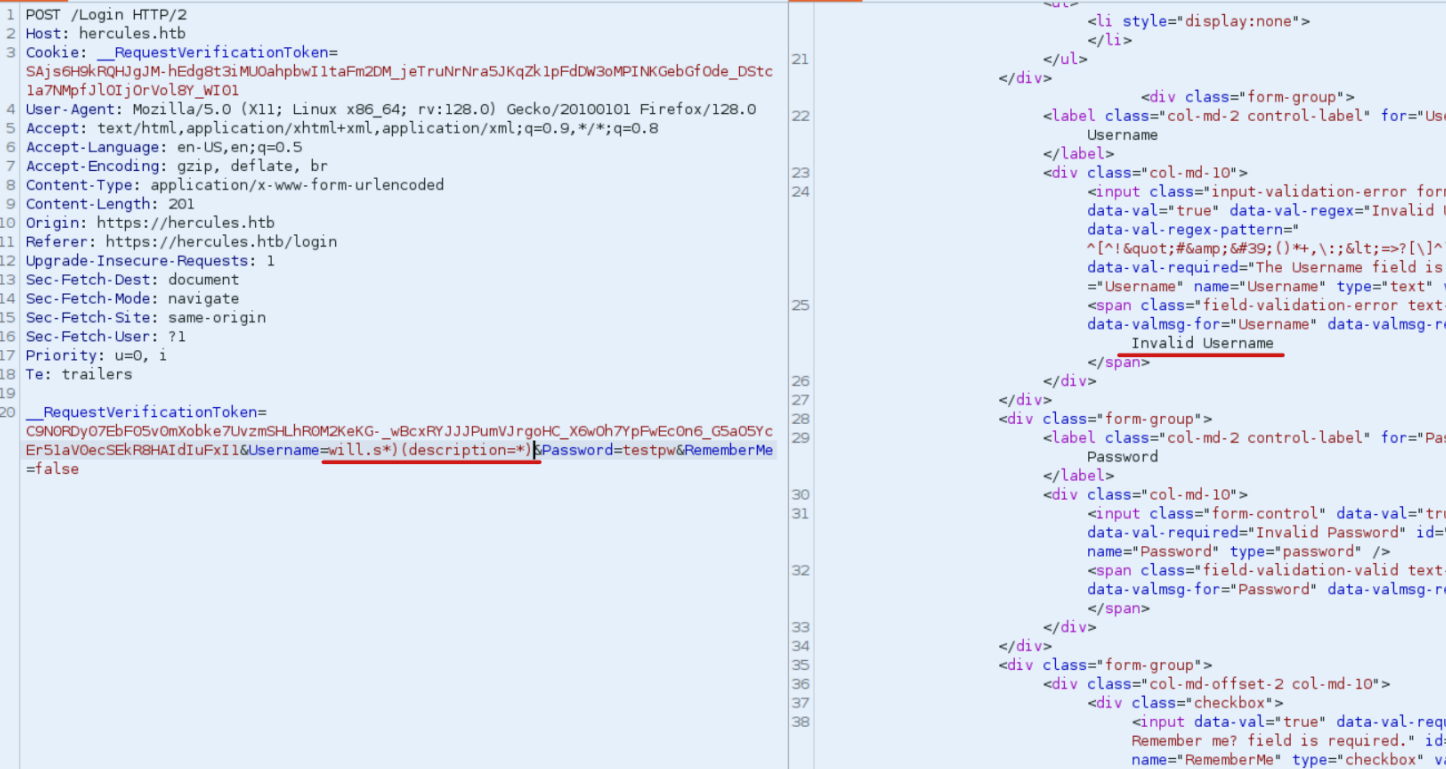Image resolution: width=1446 pixels, height=769 pixels.
Task: Click the 'span class="field-validation-error' tag in the response
Action: (1267, 306)
